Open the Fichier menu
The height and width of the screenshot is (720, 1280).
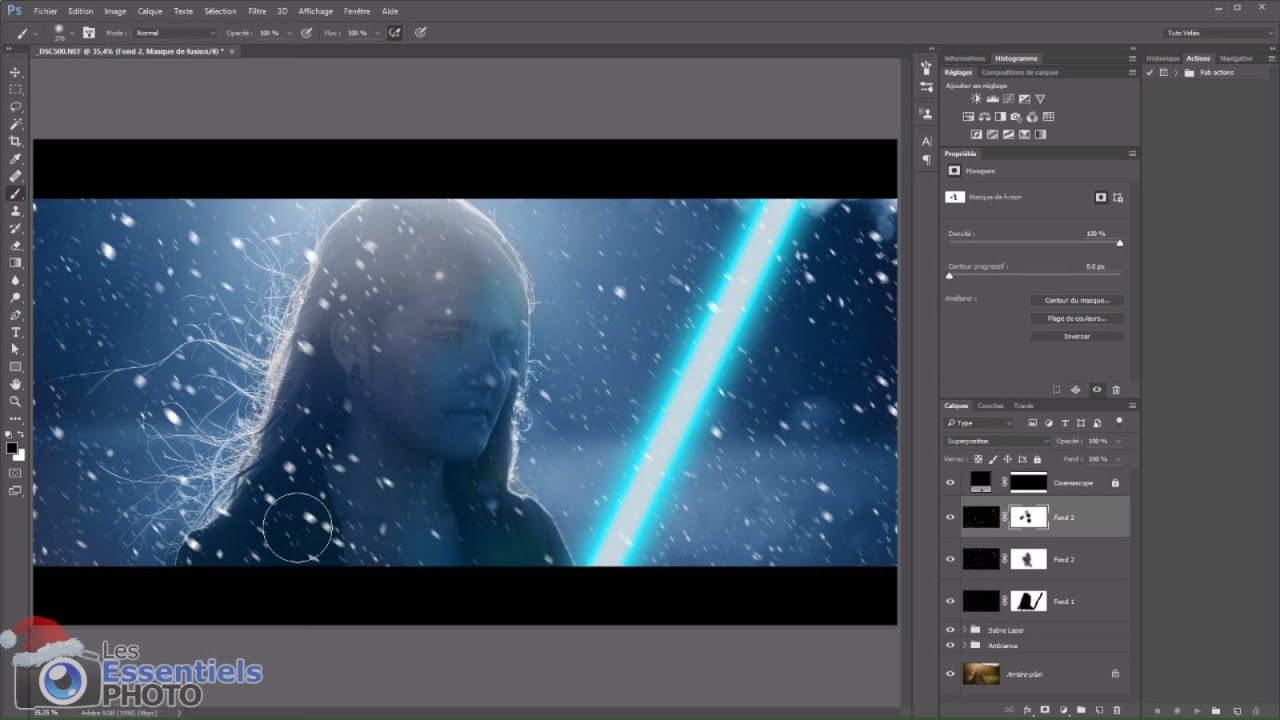point(45,11)
